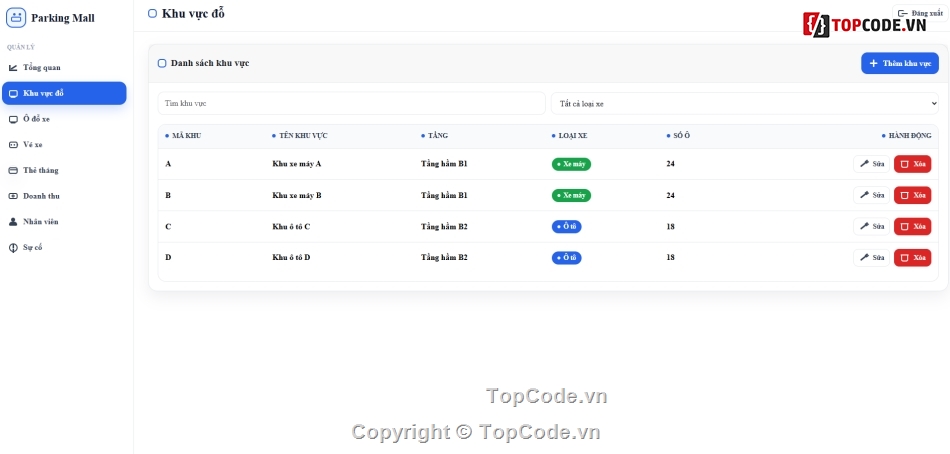Viewport: 950px width, 454px height.
Task: Select Khu vực đỗ in sidebar
Action: pyautogui.click(x=64, y=93)
